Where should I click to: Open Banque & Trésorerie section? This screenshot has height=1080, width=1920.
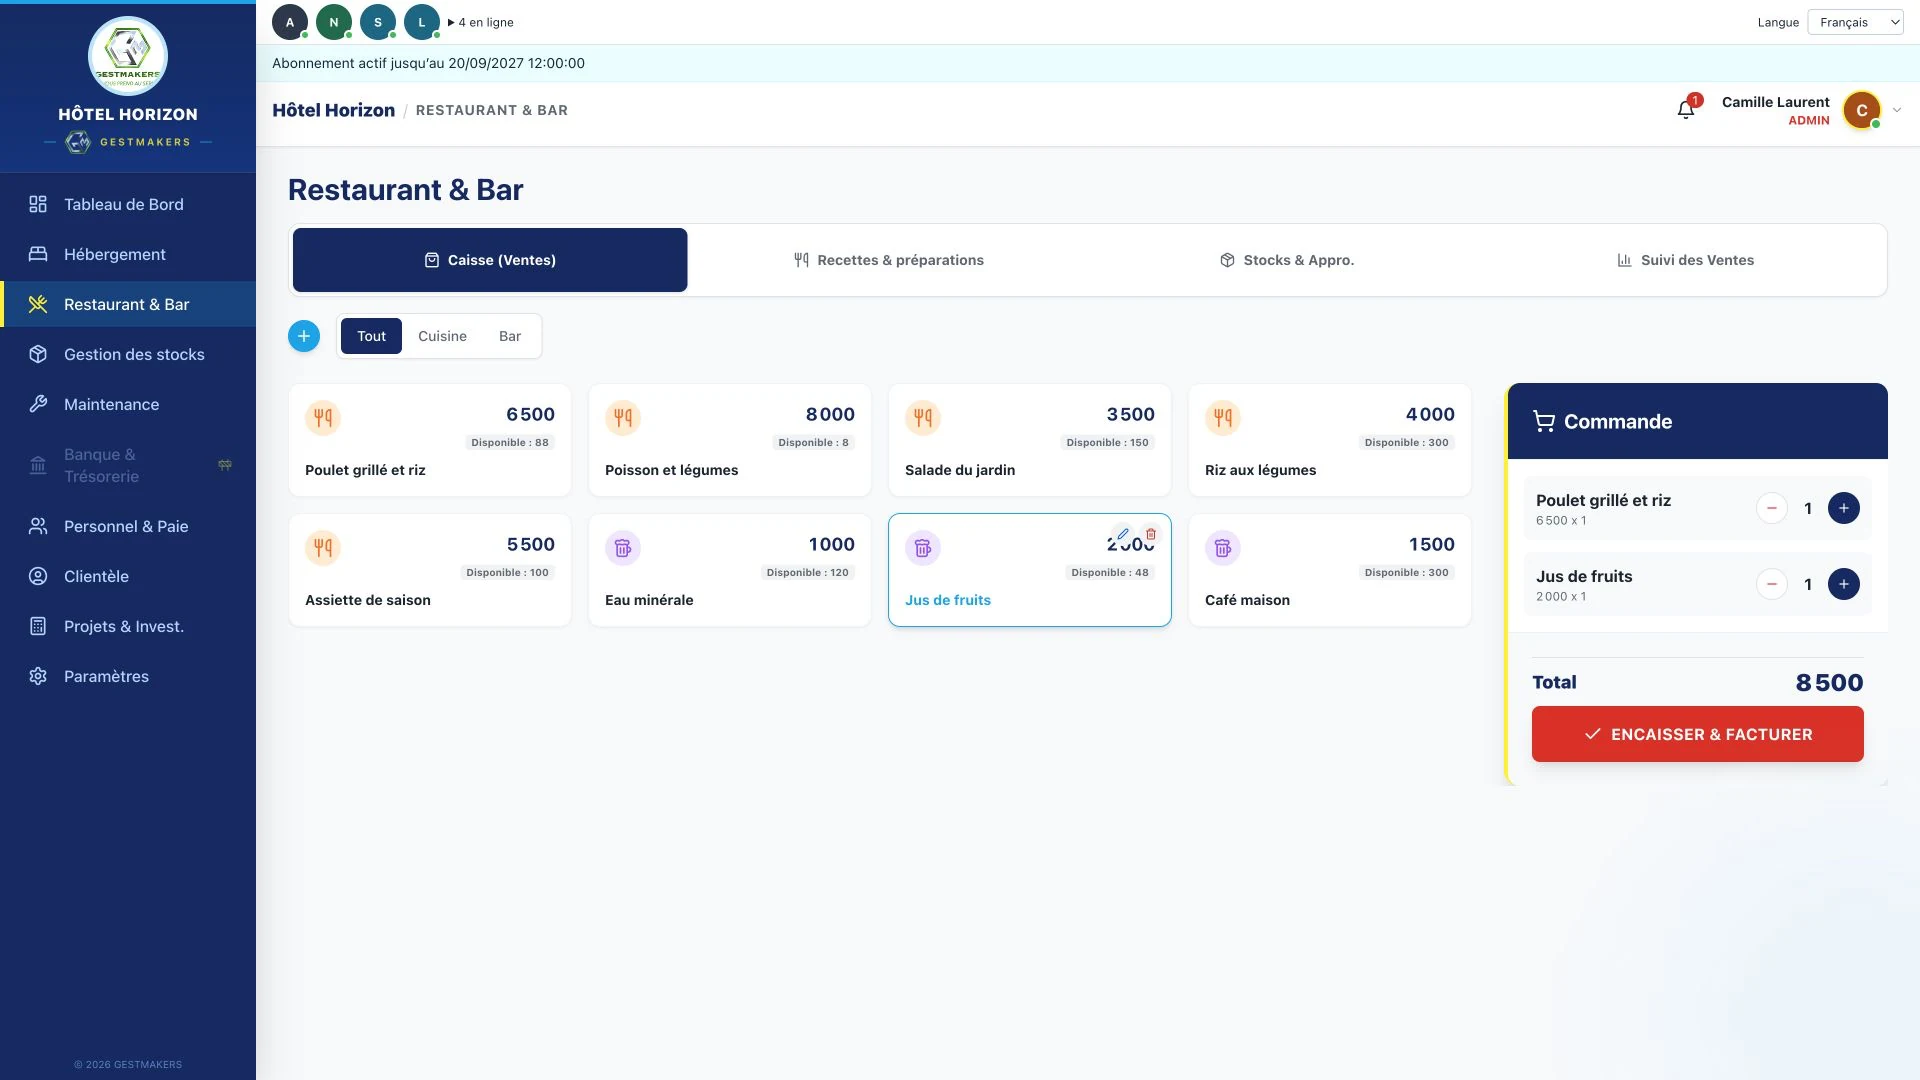(x=128, y=465)
